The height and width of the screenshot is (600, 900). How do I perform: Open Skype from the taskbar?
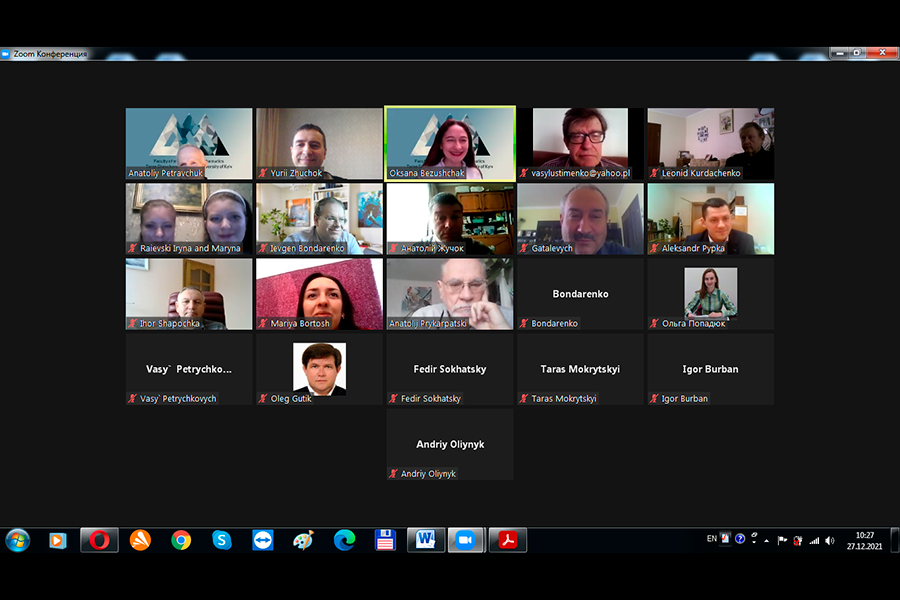pos(222,540)
